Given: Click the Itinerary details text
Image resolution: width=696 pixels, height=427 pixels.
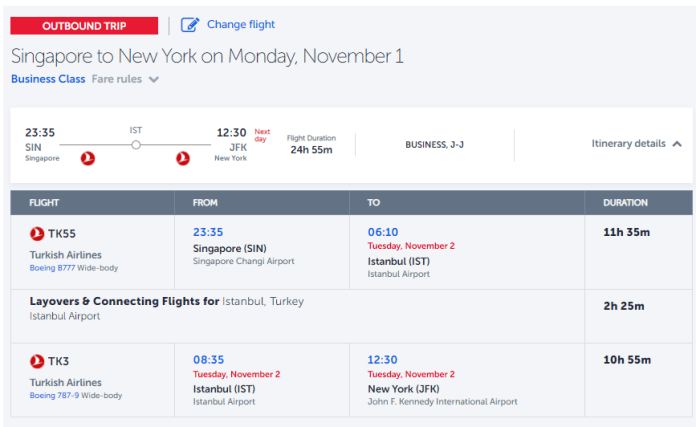Looking at the screenshot, I should tap(629, 144).
